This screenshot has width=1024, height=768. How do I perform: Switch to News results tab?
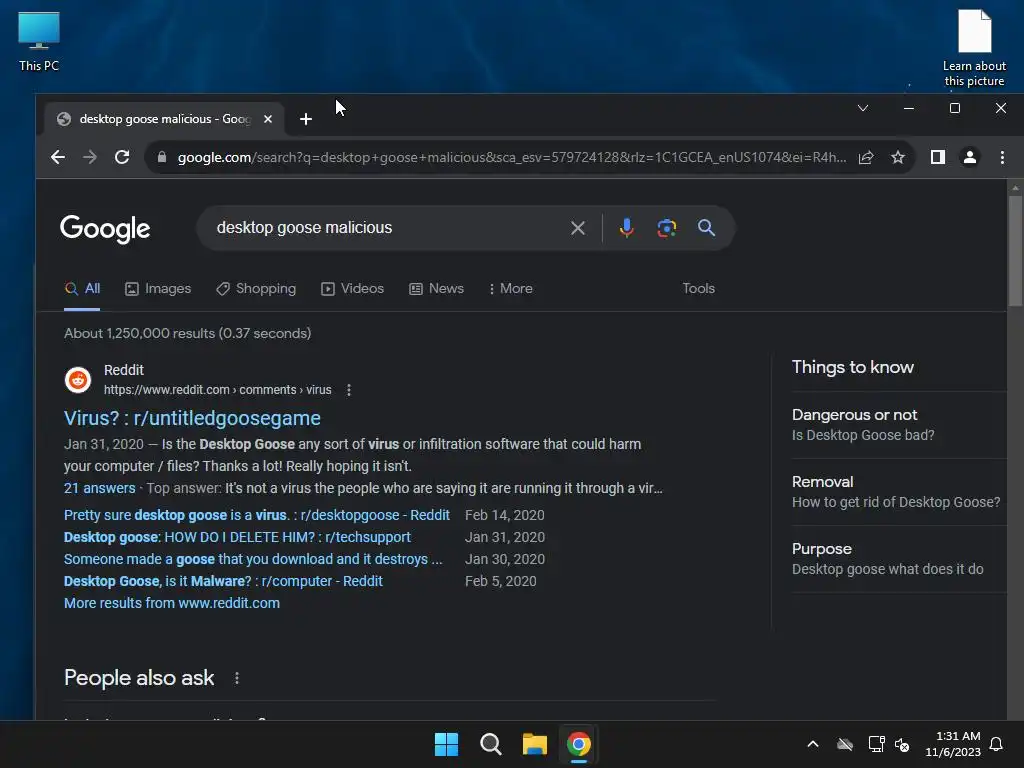click(436, 289)
